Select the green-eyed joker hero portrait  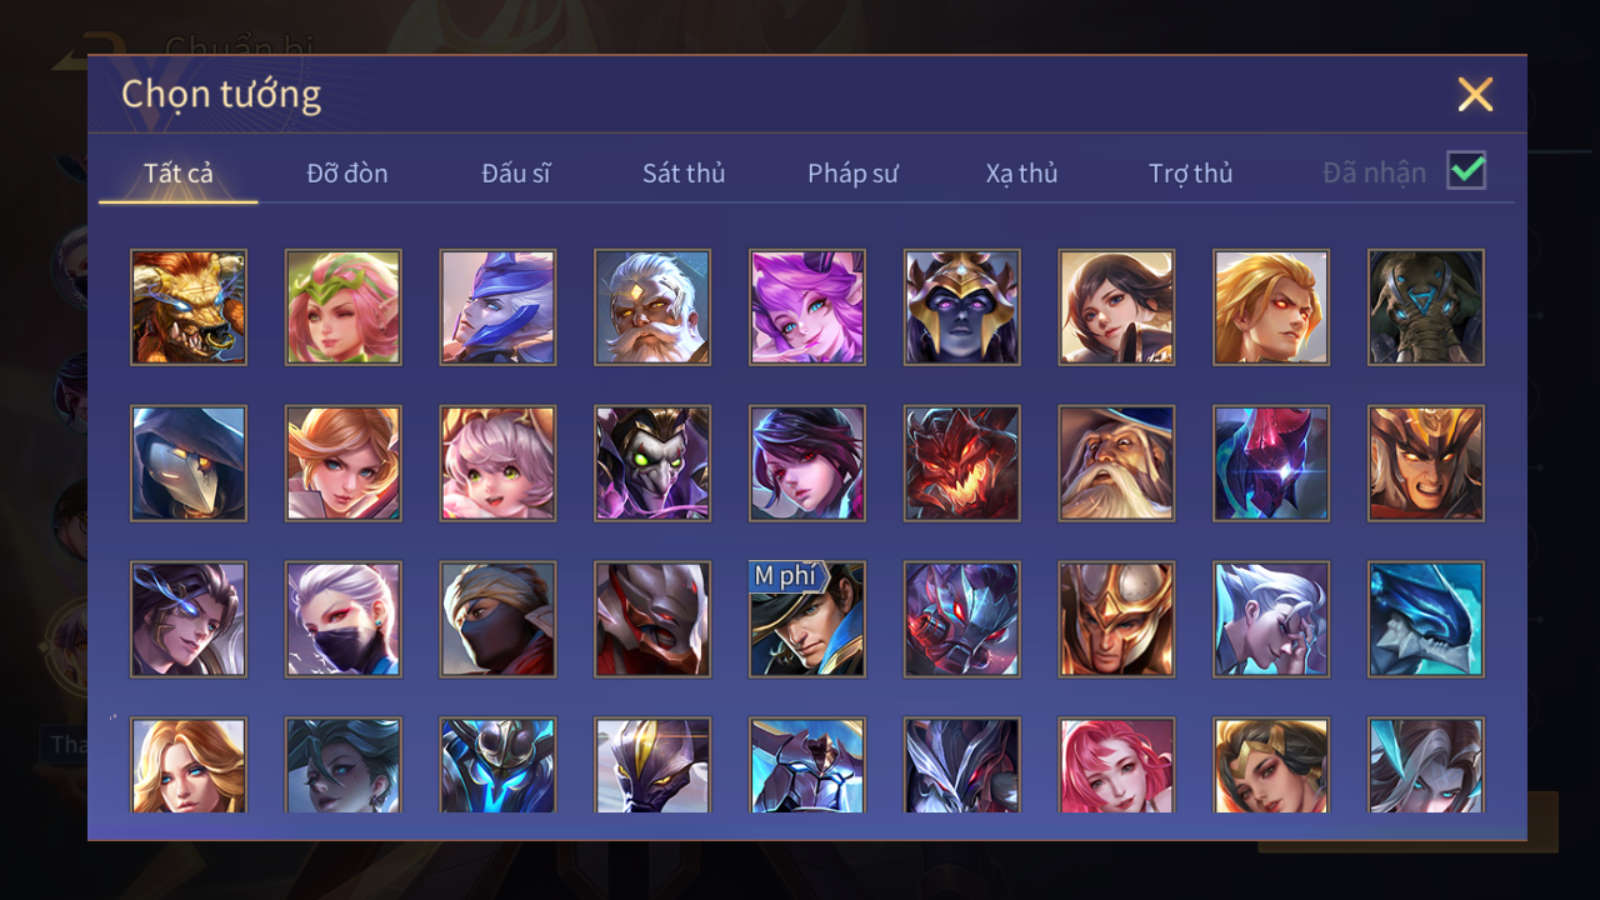(652, 463)
